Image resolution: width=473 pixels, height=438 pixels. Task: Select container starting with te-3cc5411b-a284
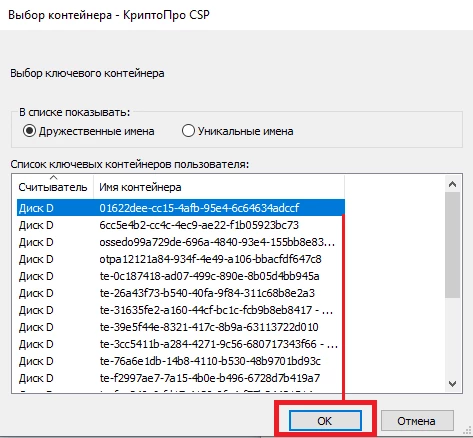(181, 344)
